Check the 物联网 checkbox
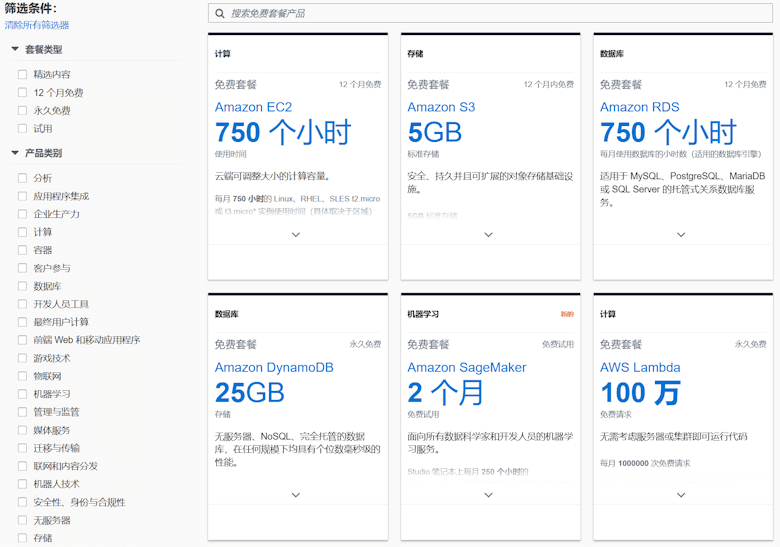The height and width of the screenshot is (547, 780). (22, 376)
